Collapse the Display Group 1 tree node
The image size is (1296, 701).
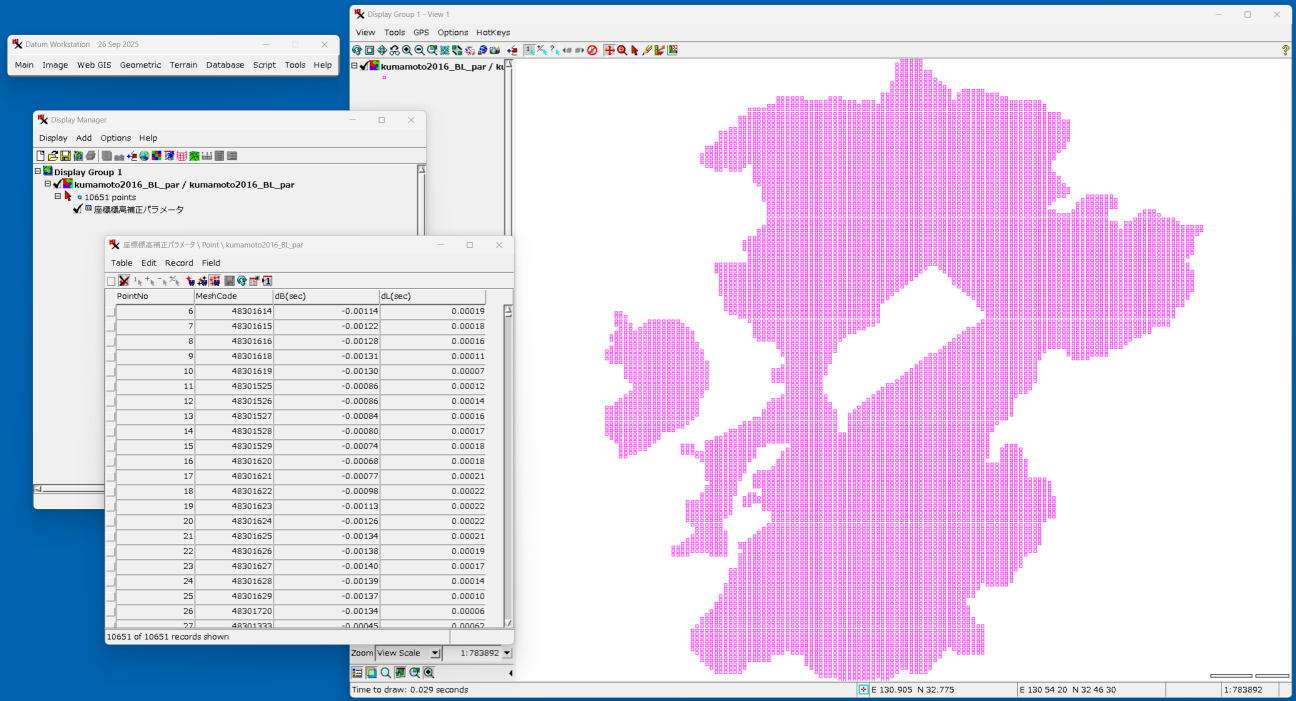(x=38, y=172)
